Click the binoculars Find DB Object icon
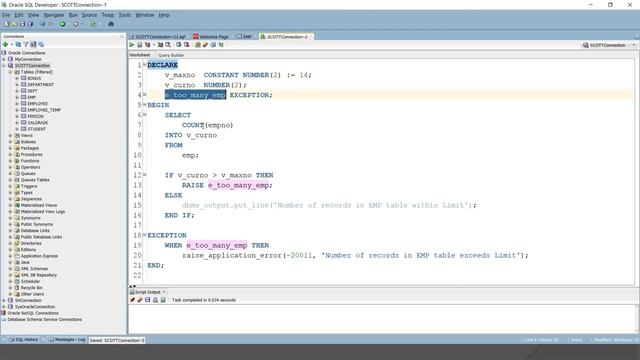The width and height of the screenshot is (640, 360). [111, 24]
